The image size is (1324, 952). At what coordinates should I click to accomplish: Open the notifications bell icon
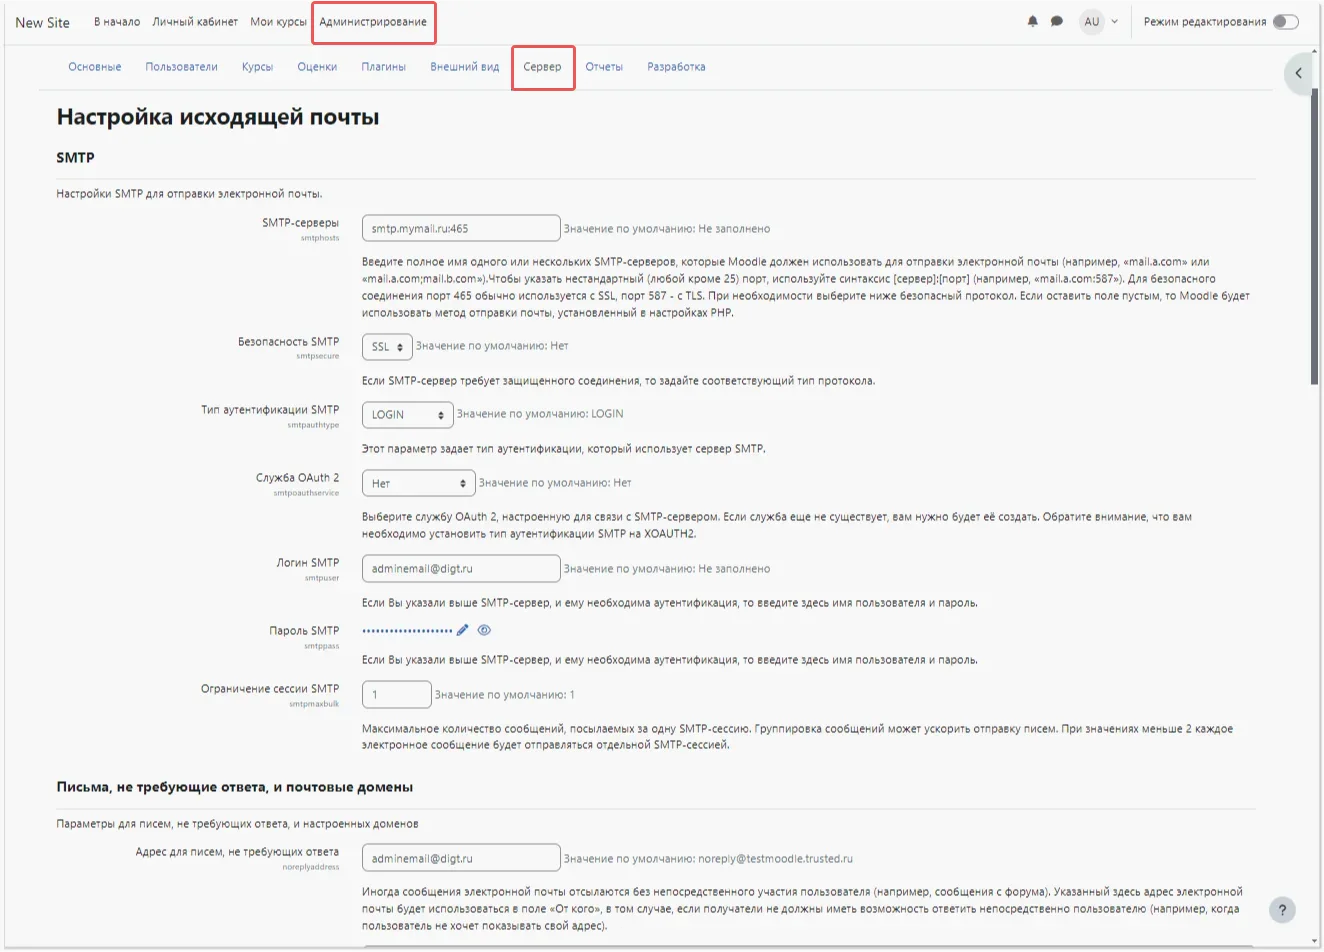pyautogui.click(x=1034, y=20)
